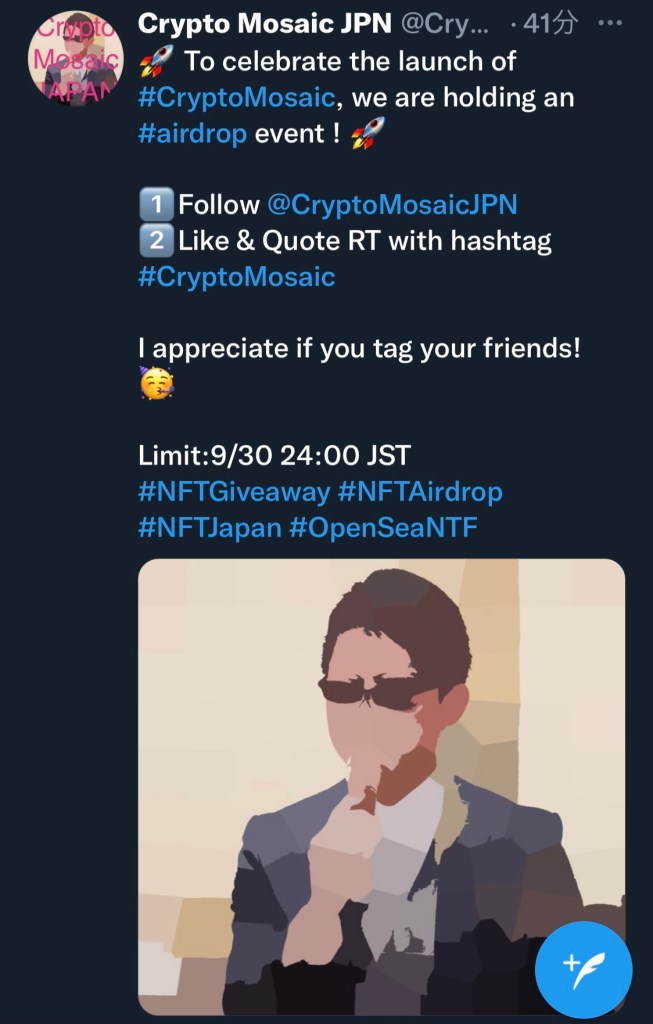The image size is (653, 1024).
Task: Tap 'Like & Quote RT with hashtag' text
Action: pos(365,241)
